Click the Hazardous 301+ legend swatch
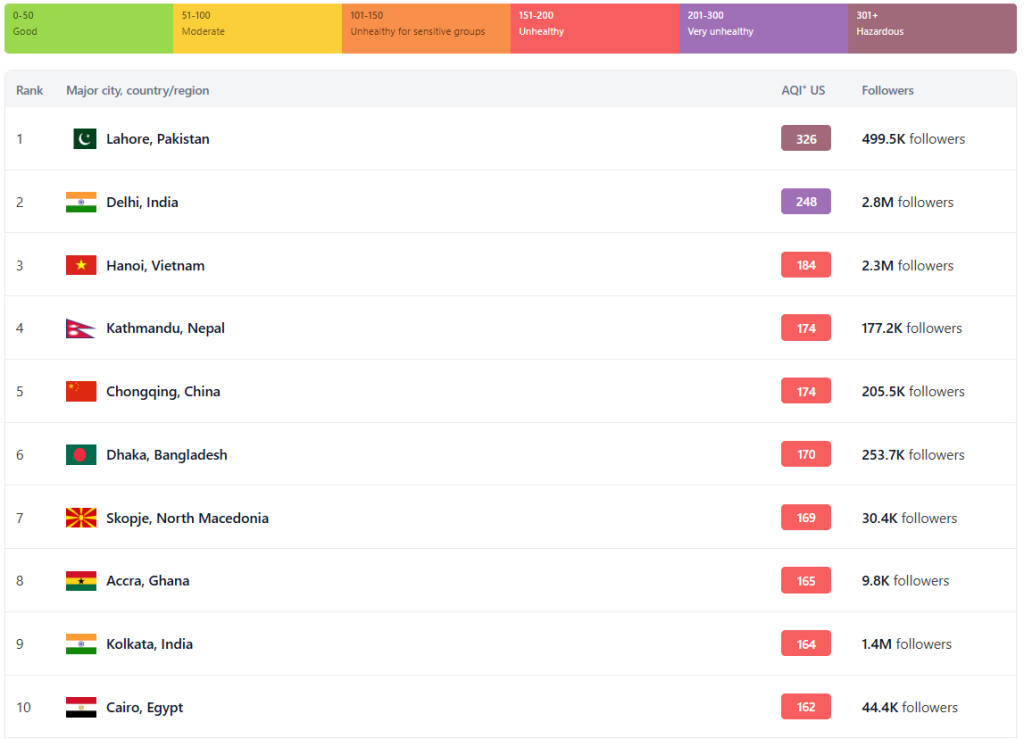1024x739 pixels. point(932,28)
